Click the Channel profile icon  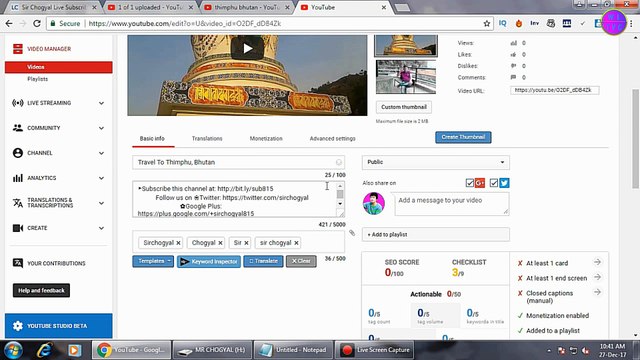click(x=18, y=153)
